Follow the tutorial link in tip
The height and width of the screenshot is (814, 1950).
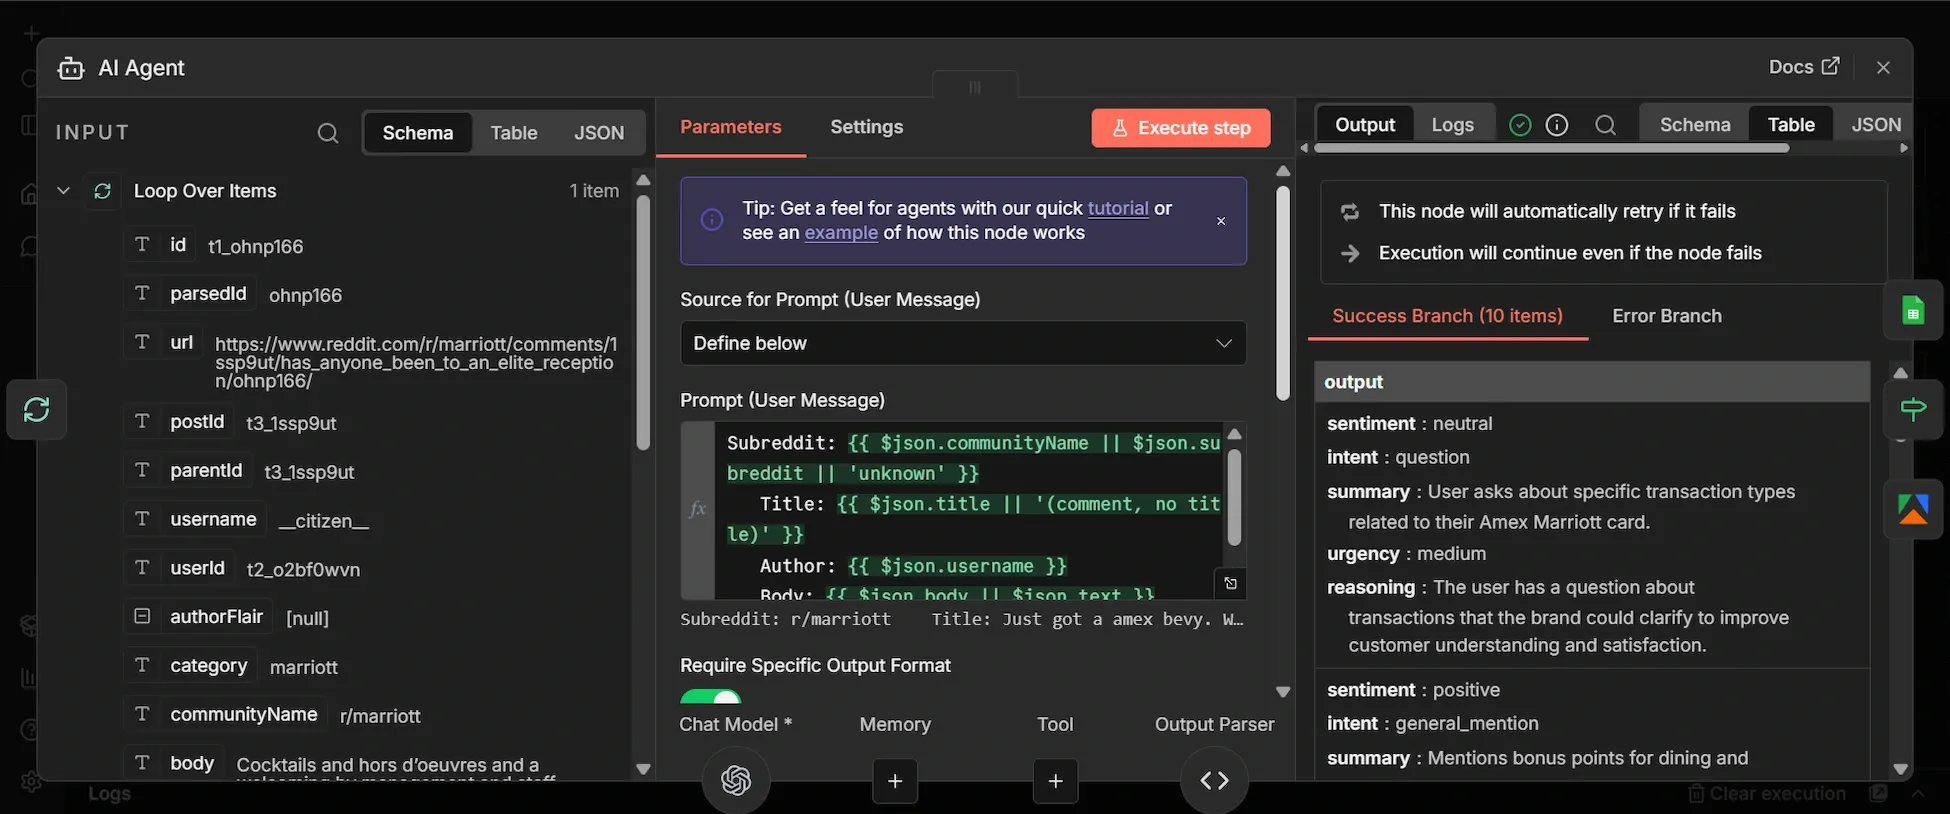[x=1118, y=208]
